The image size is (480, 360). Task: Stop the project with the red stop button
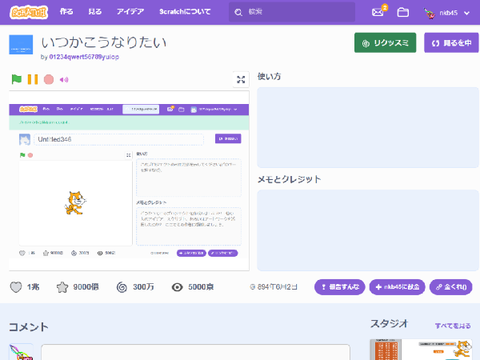(x=49, y=79)
